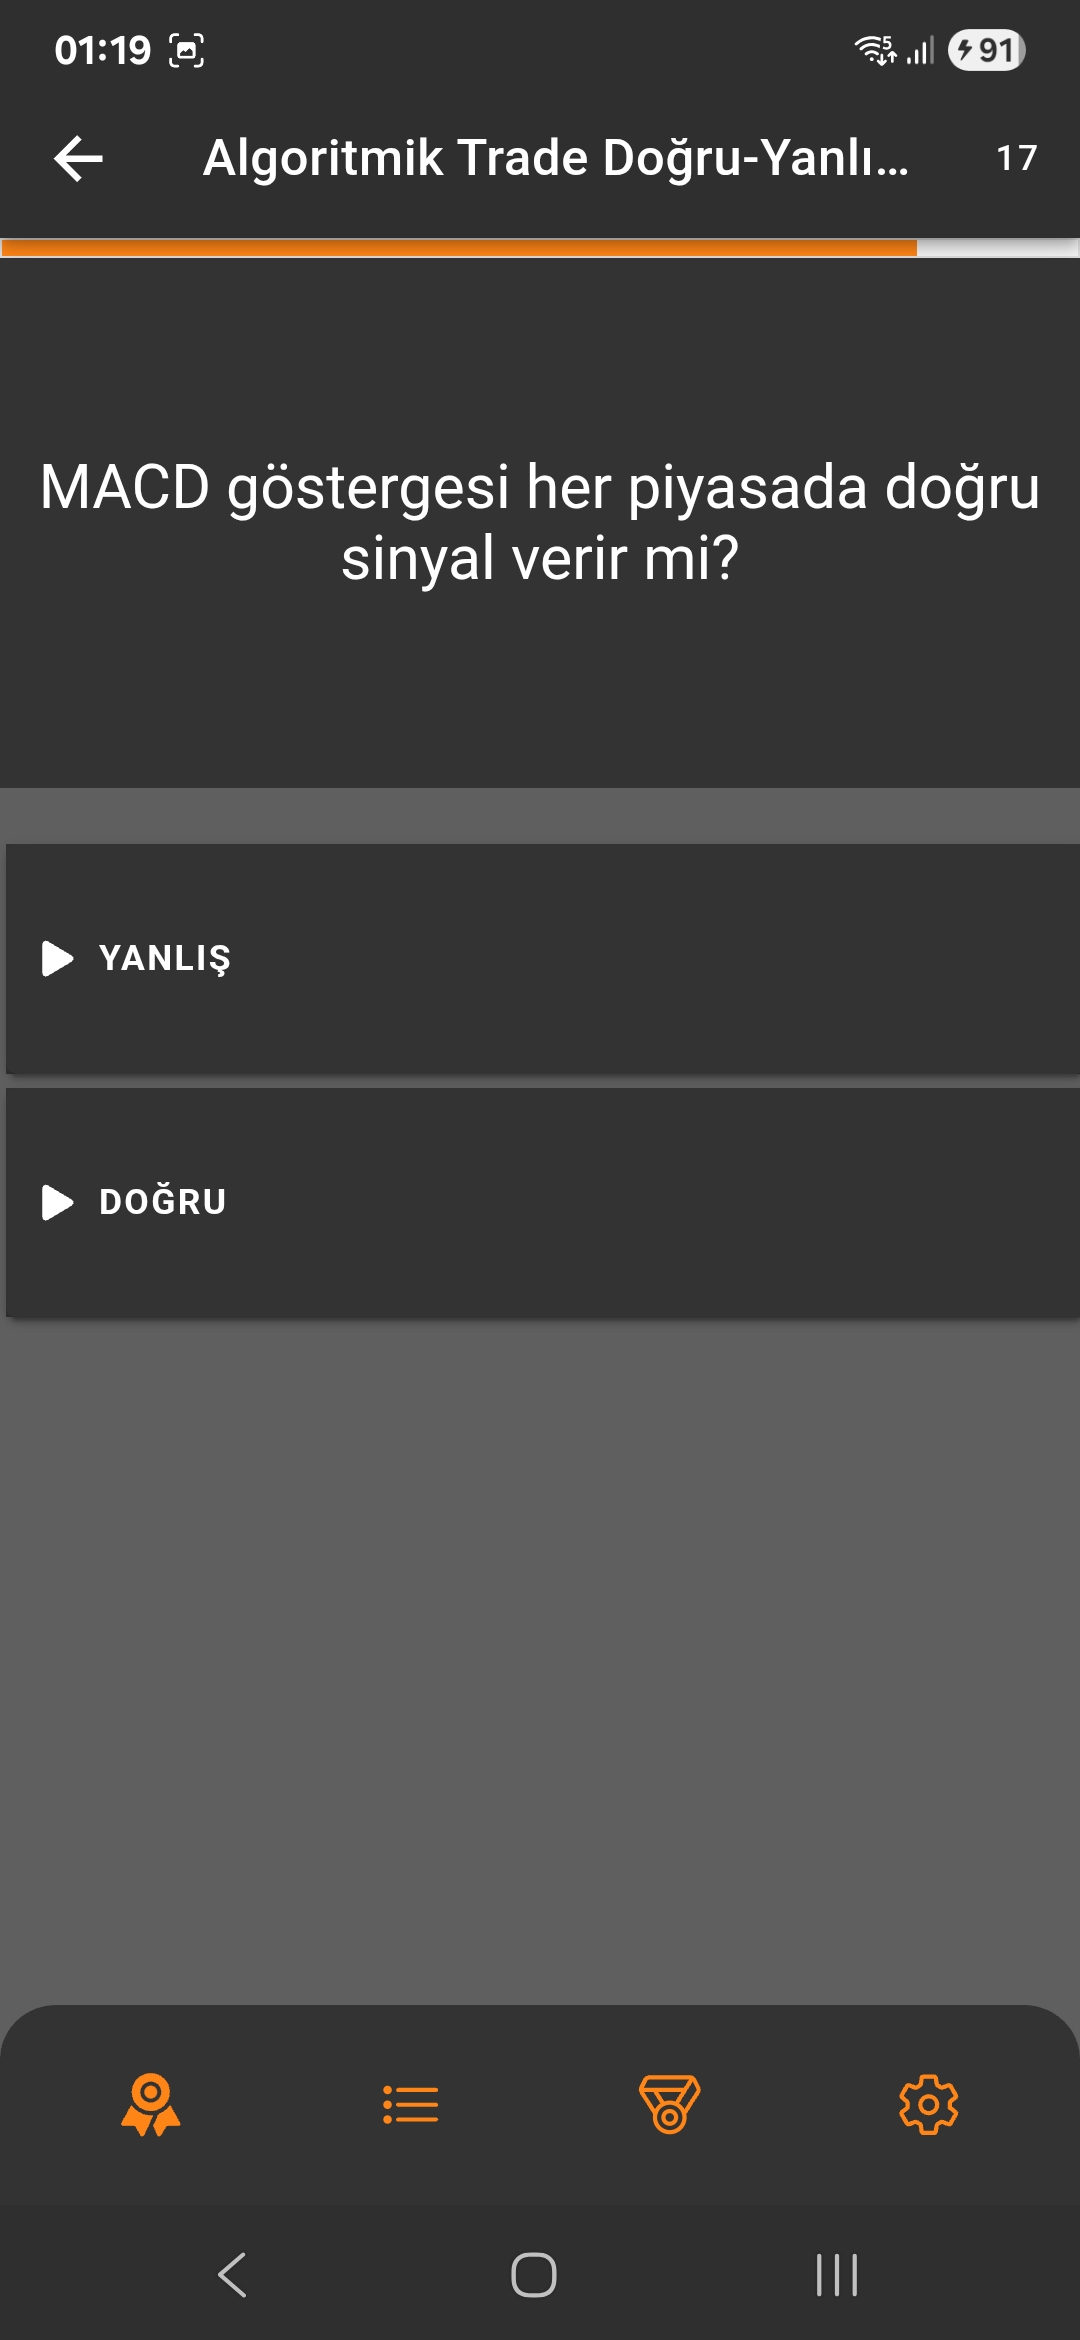Tap the screen capture status icon
Screen dimensions: 1080x2340
tap(187, 50)
